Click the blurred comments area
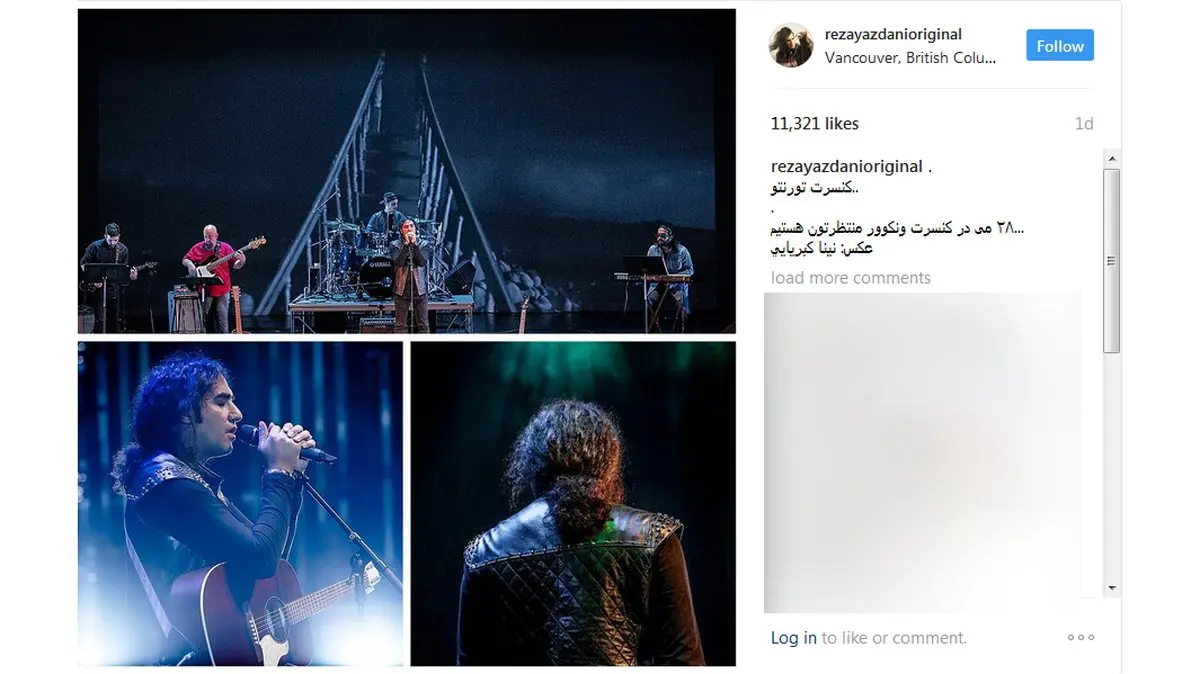This screenshot has width=1200, height=674. pos(923,452)
